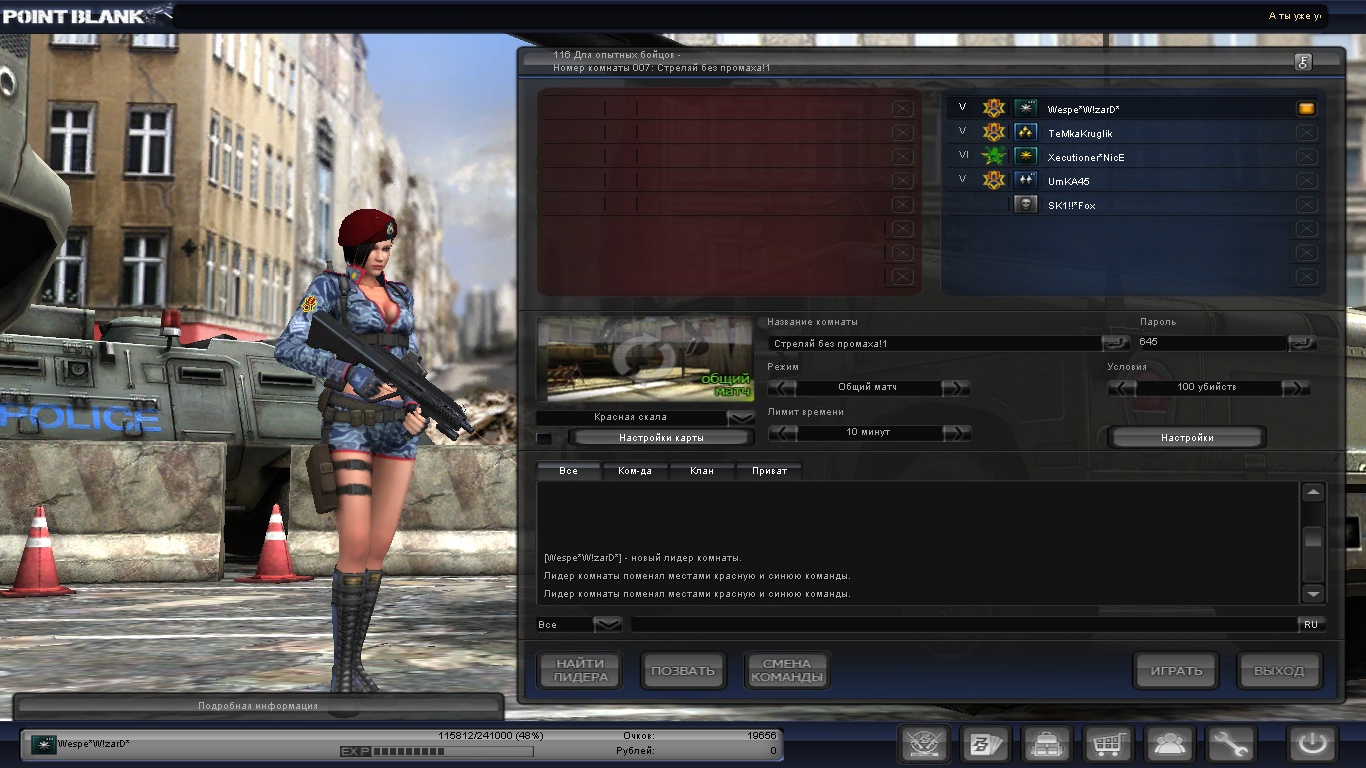Toggle the checkbox beside Настройки карты
This screenshot has height=768, width=1366.
544,438
